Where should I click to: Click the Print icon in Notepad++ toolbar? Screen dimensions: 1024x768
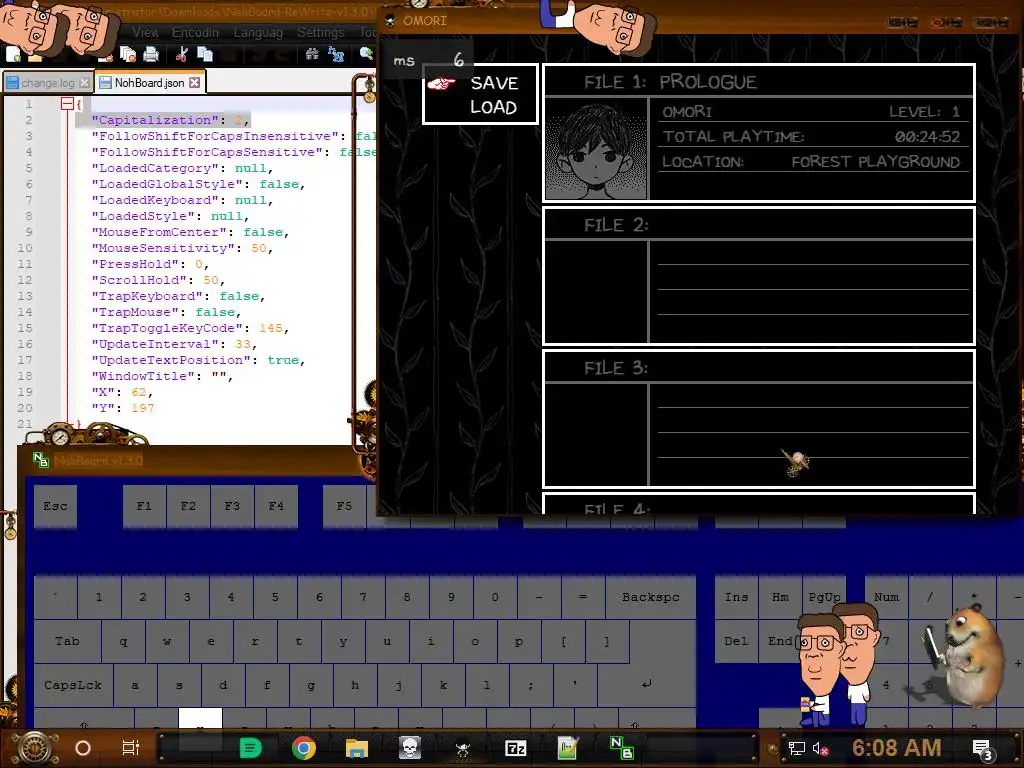pos(151,55)
